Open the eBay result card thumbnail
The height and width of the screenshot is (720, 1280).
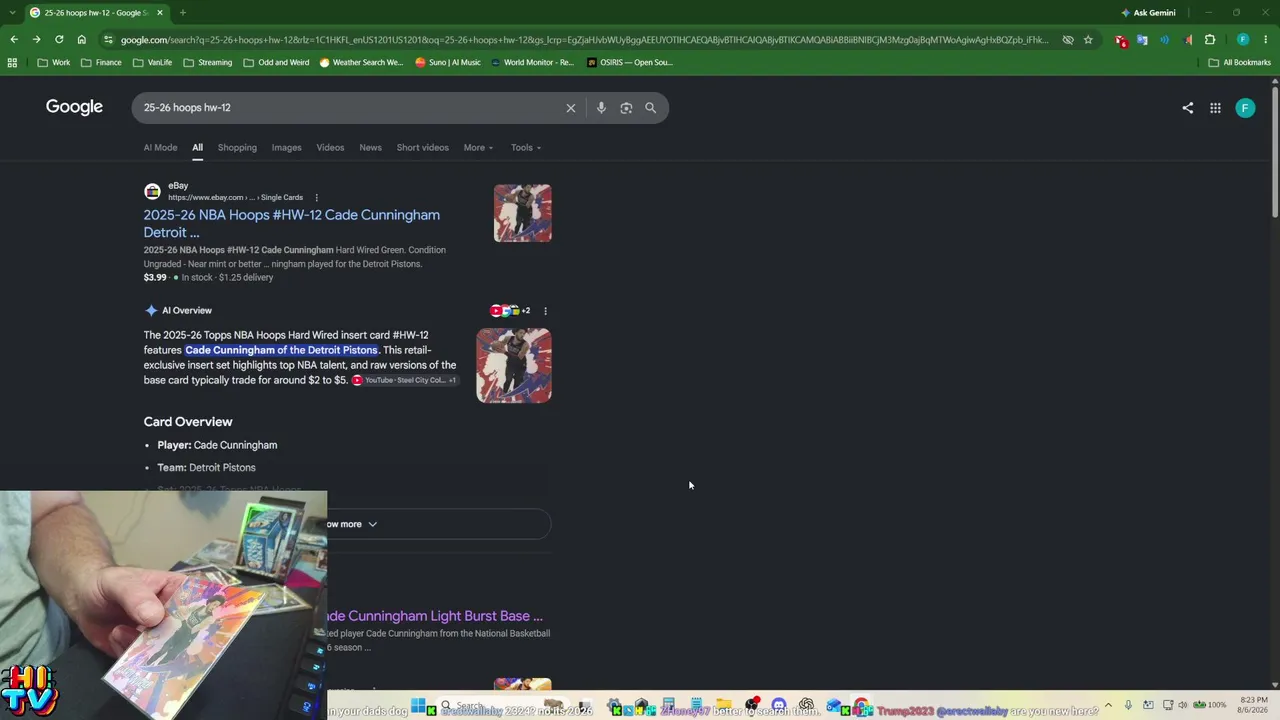[522, 213]
